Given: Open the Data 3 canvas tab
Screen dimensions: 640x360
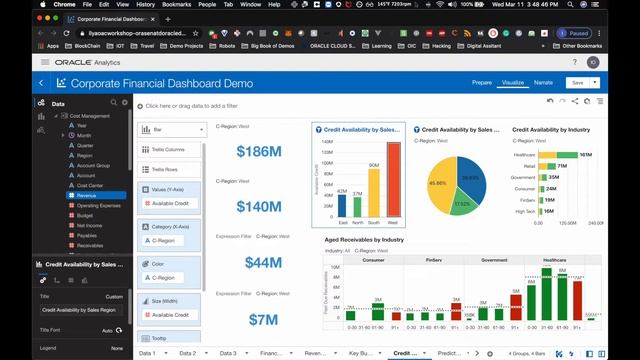Looking at the screenshot, I should coord(228,353).
